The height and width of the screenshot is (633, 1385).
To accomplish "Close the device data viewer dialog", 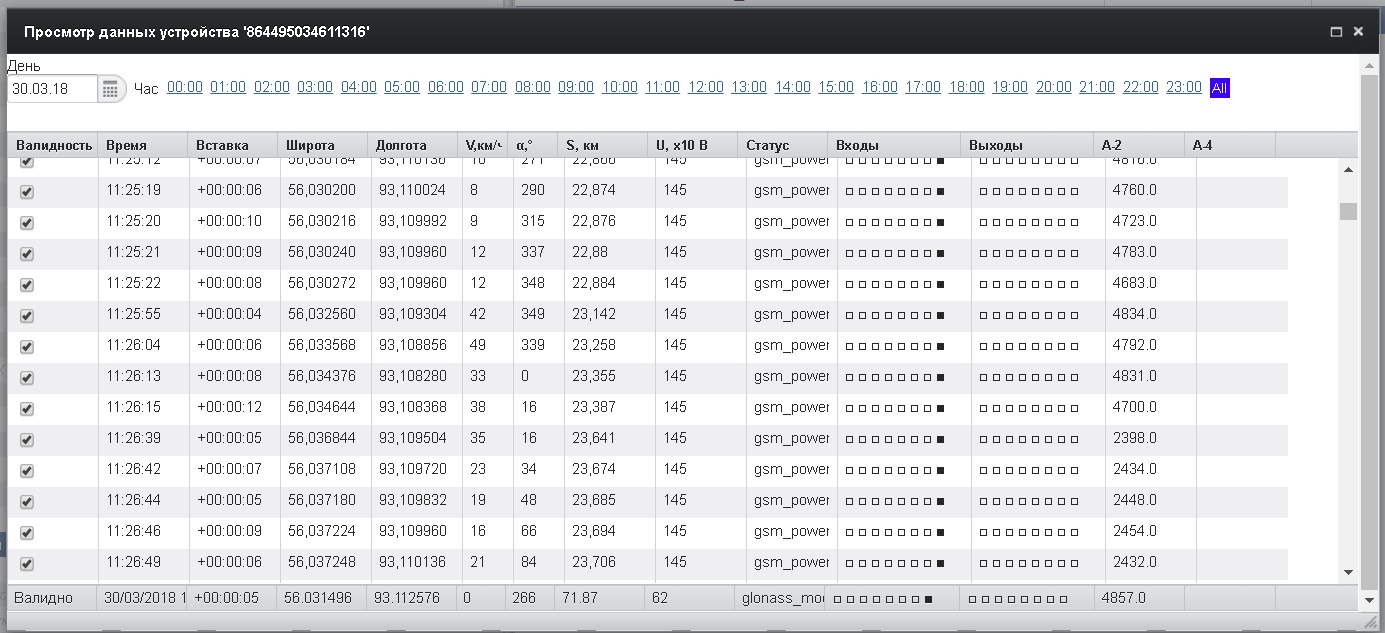I will 1358,32.
